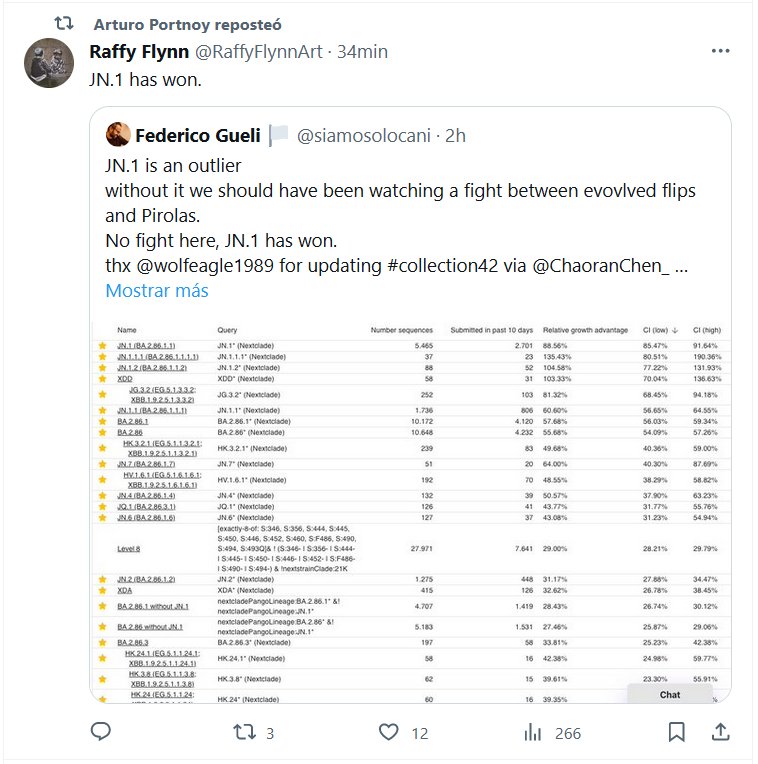758x764 pixels.
Task: Toggle the star beside BA.2.86.1 row
Action: coord(101,422)
